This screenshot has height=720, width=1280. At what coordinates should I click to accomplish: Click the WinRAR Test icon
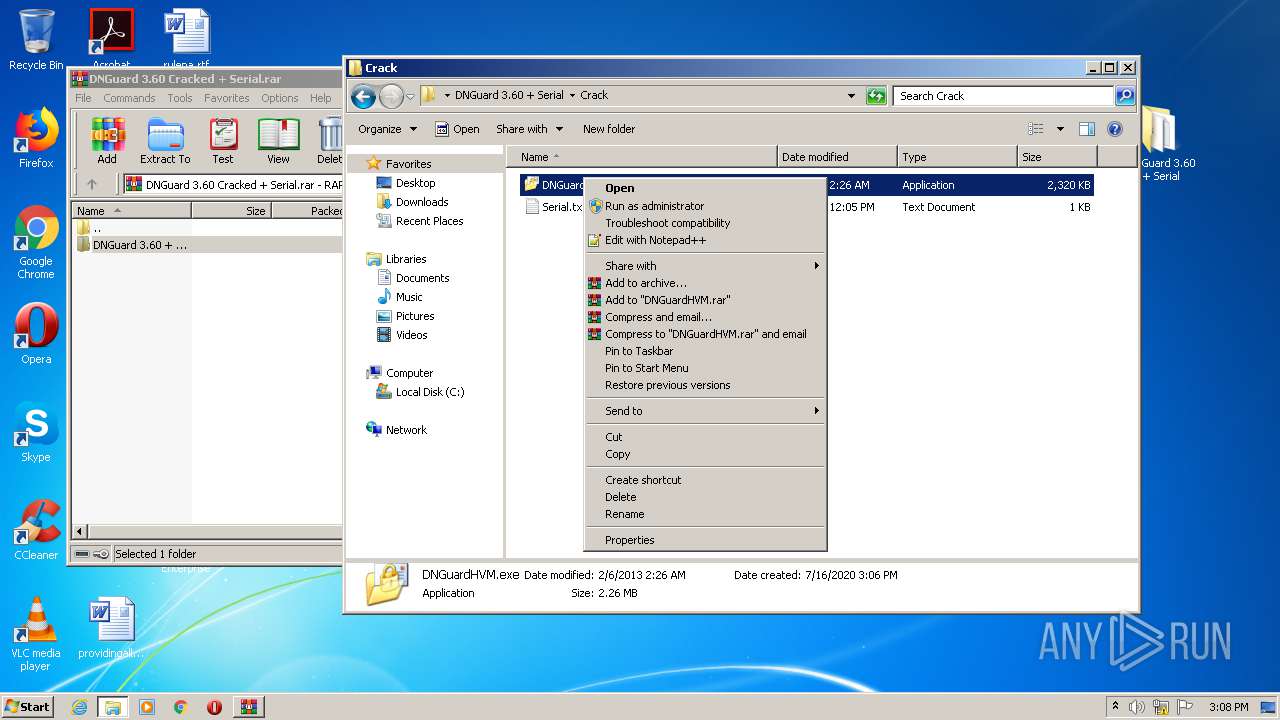tap(223, 140)
